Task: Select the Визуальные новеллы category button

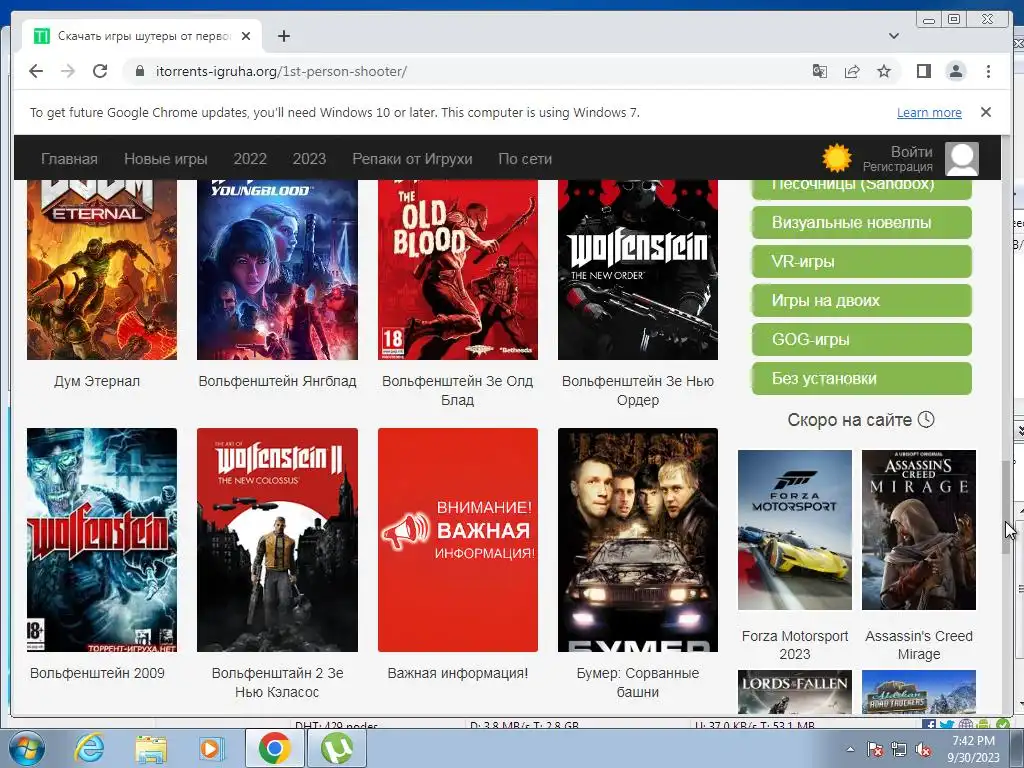Action: 861,222
